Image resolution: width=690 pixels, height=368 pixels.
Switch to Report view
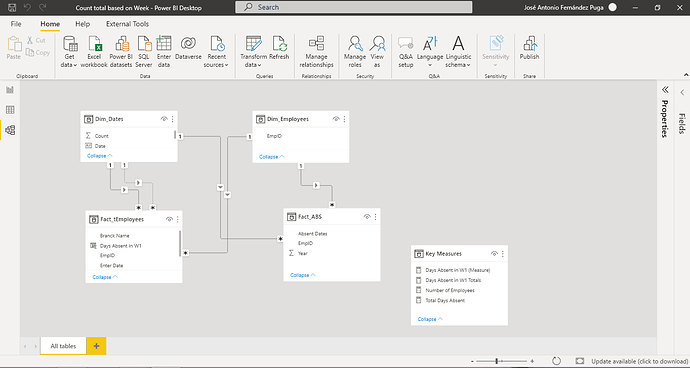10,90
